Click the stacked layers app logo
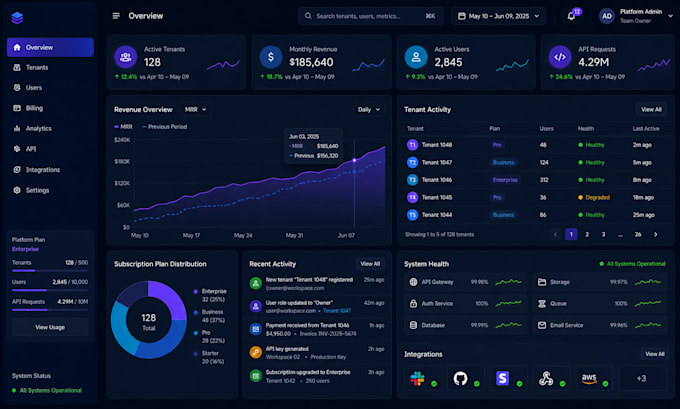The height and width of the screenshot is (409, 680). [x=17, y=18]
